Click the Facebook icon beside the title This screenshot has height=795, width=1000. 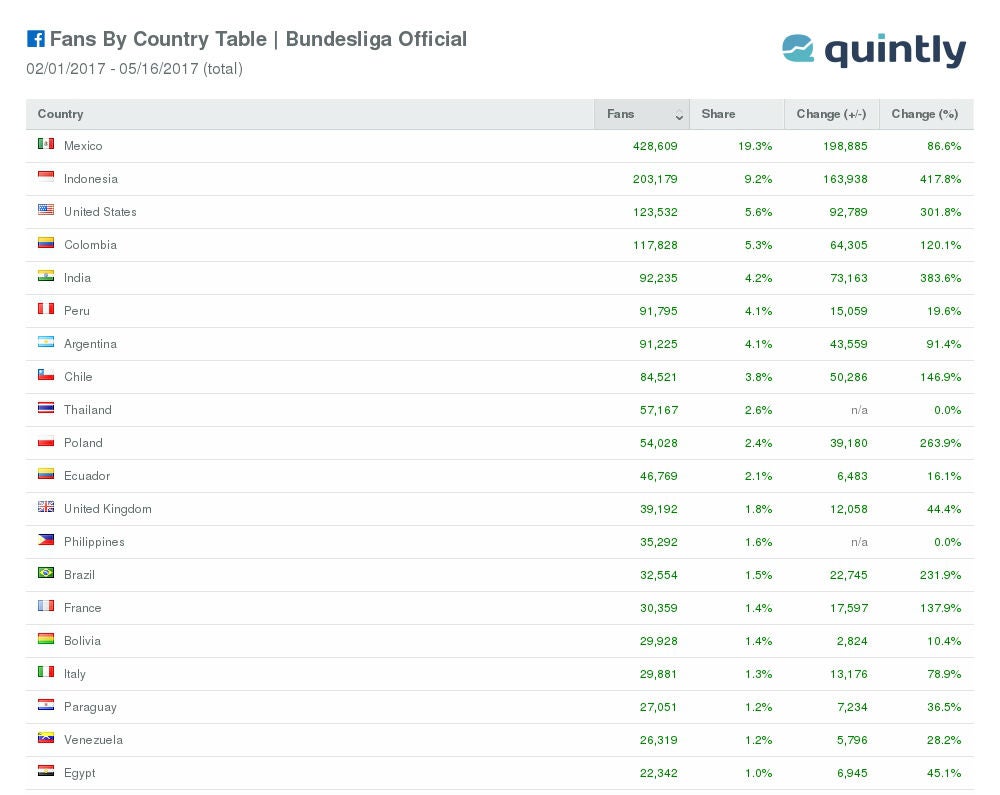35,39
